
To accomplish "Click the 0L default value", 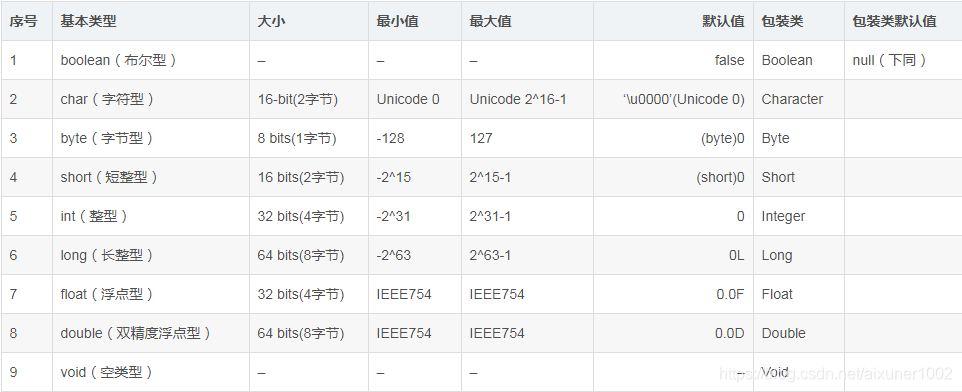I will click(737, 255).
